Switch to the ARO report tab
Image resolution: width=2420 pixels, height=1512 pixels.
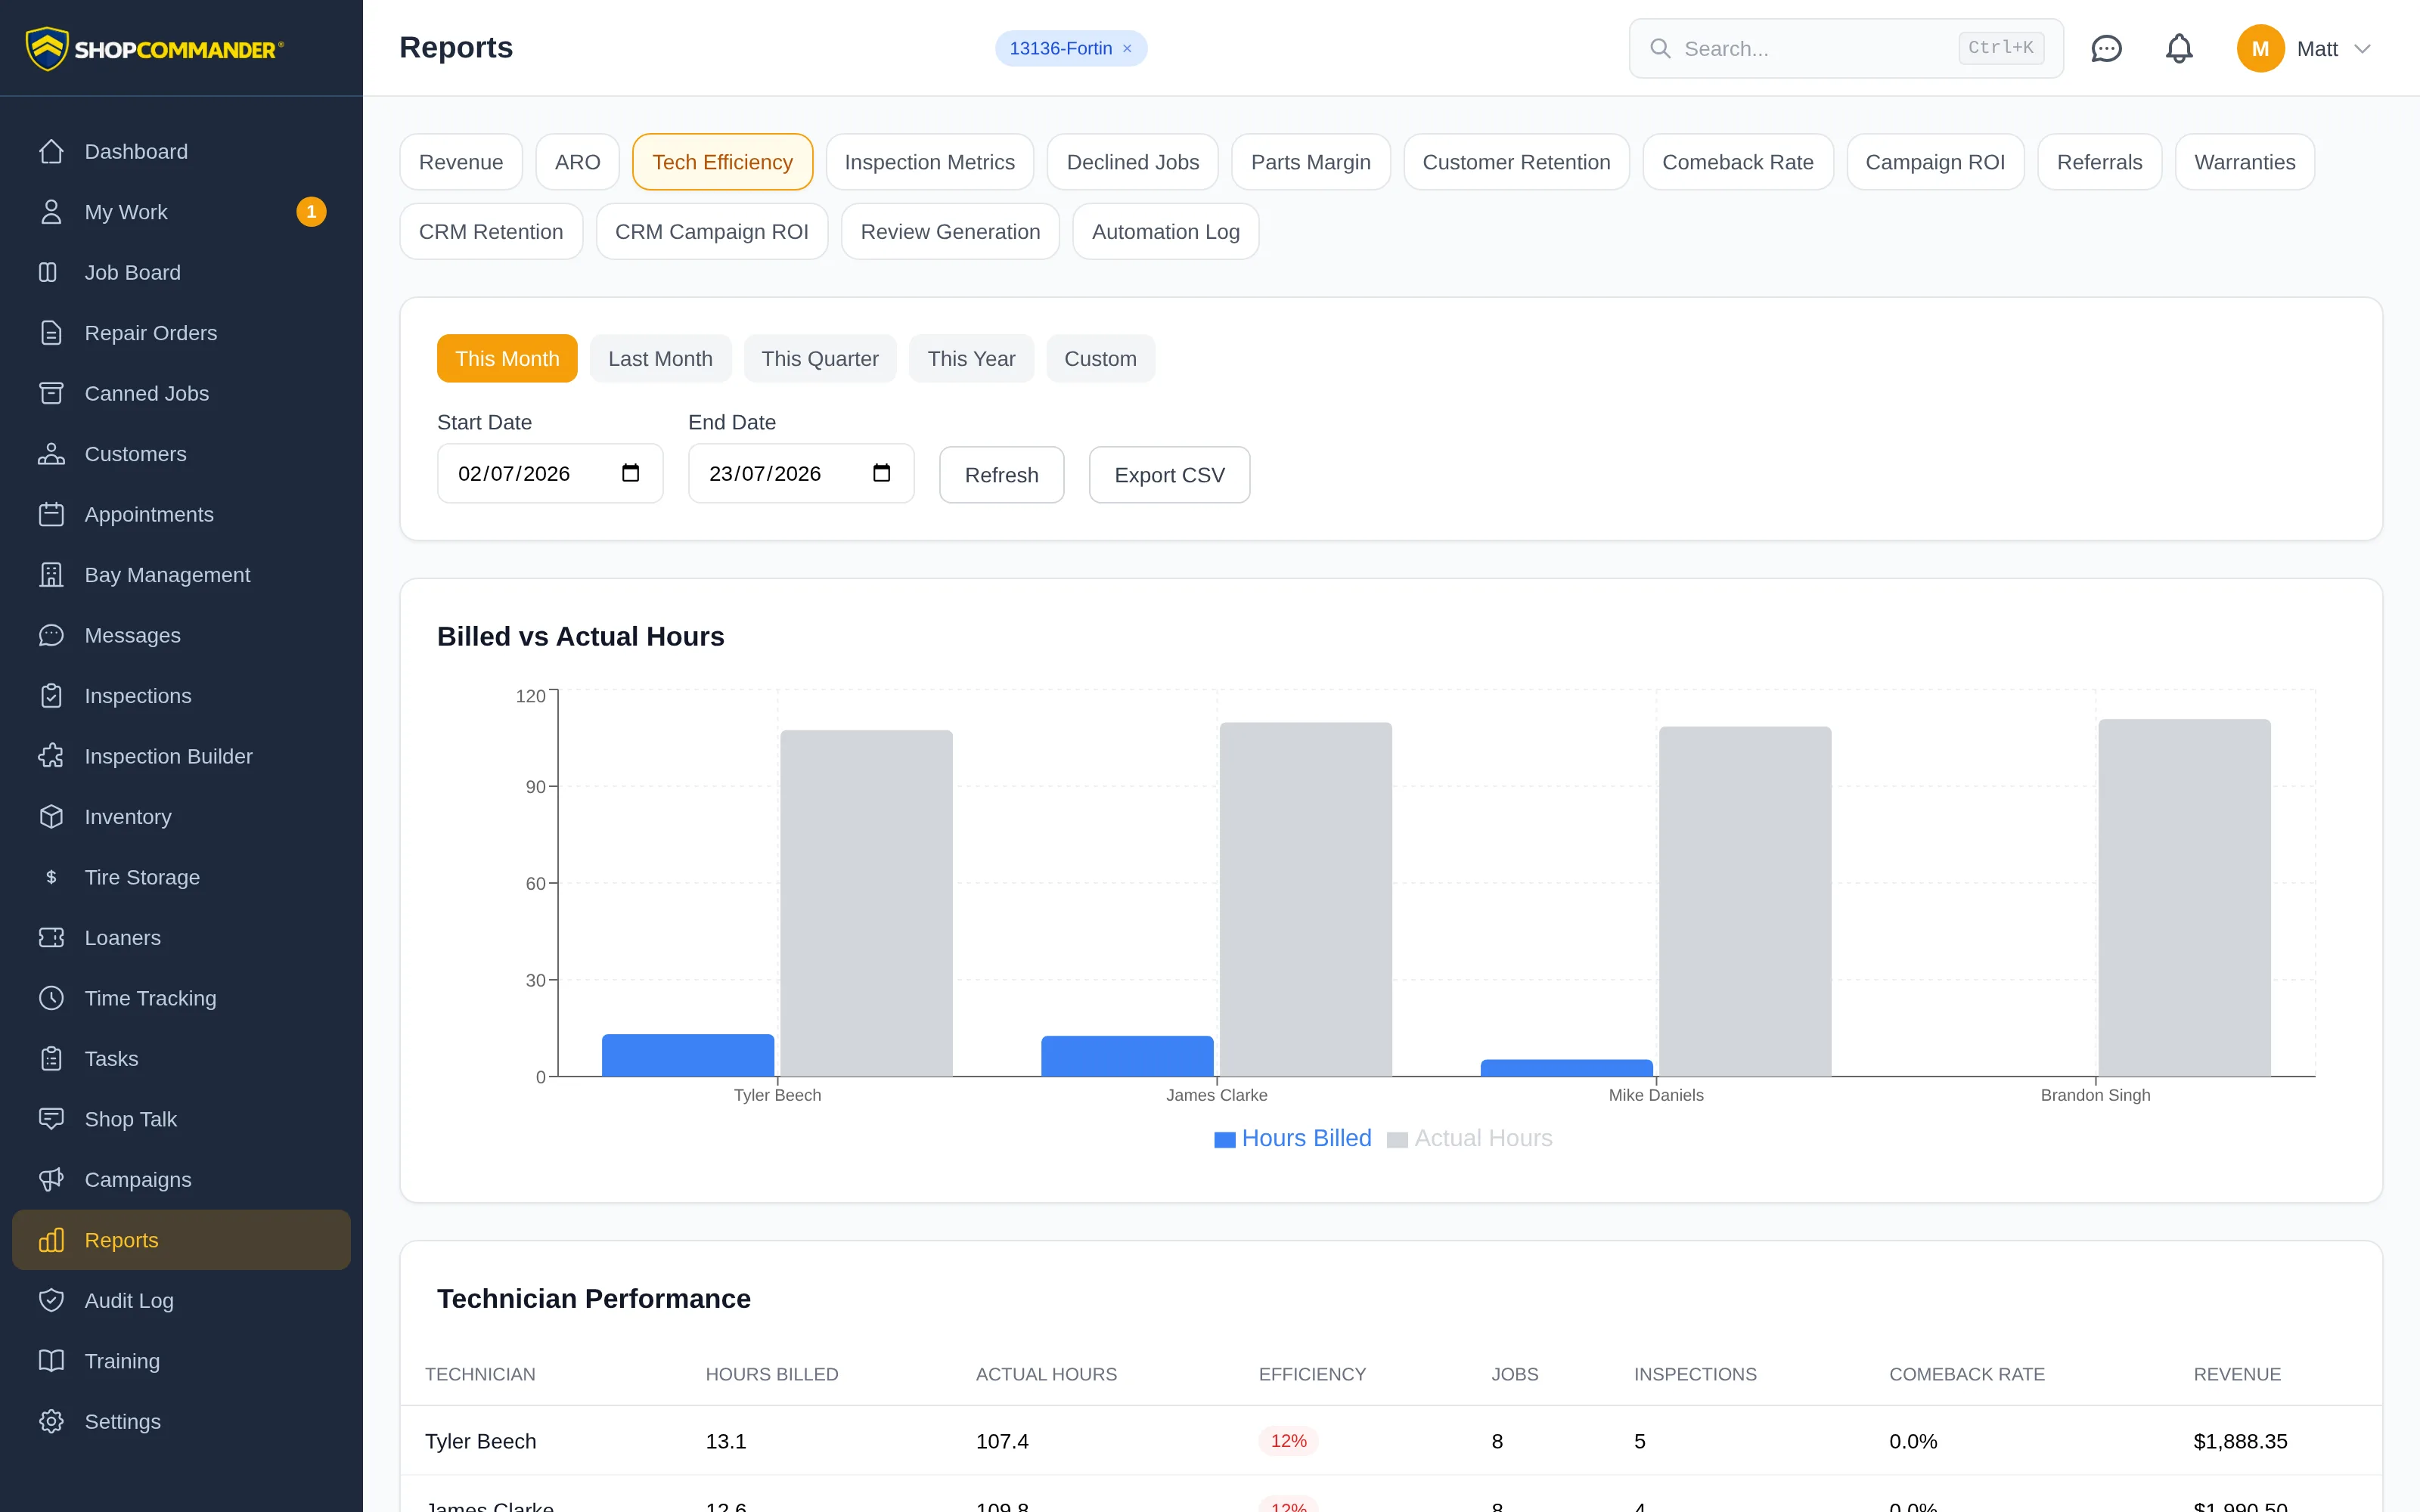pyautogui.click(x=578, y=162)
